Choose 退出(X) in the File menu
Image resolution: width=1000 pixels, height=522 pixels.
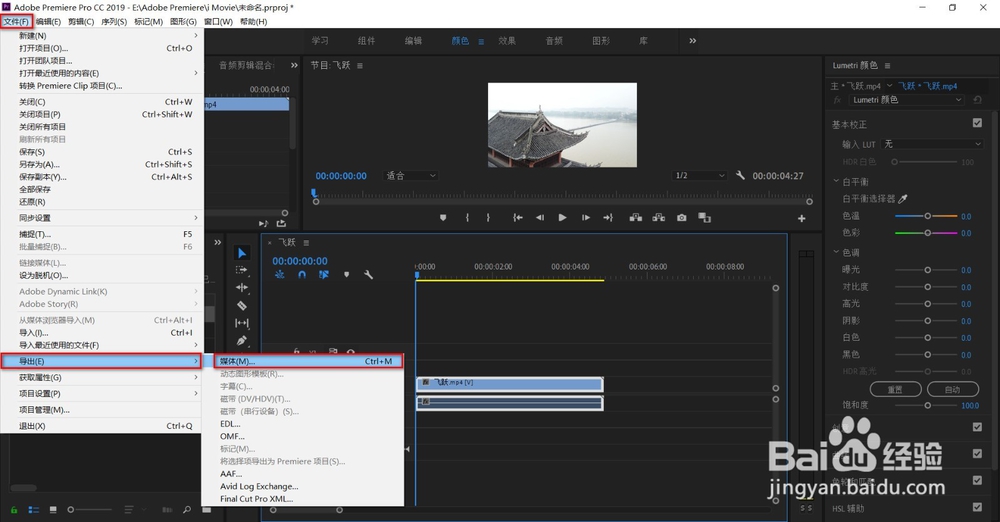pos(102,426)
